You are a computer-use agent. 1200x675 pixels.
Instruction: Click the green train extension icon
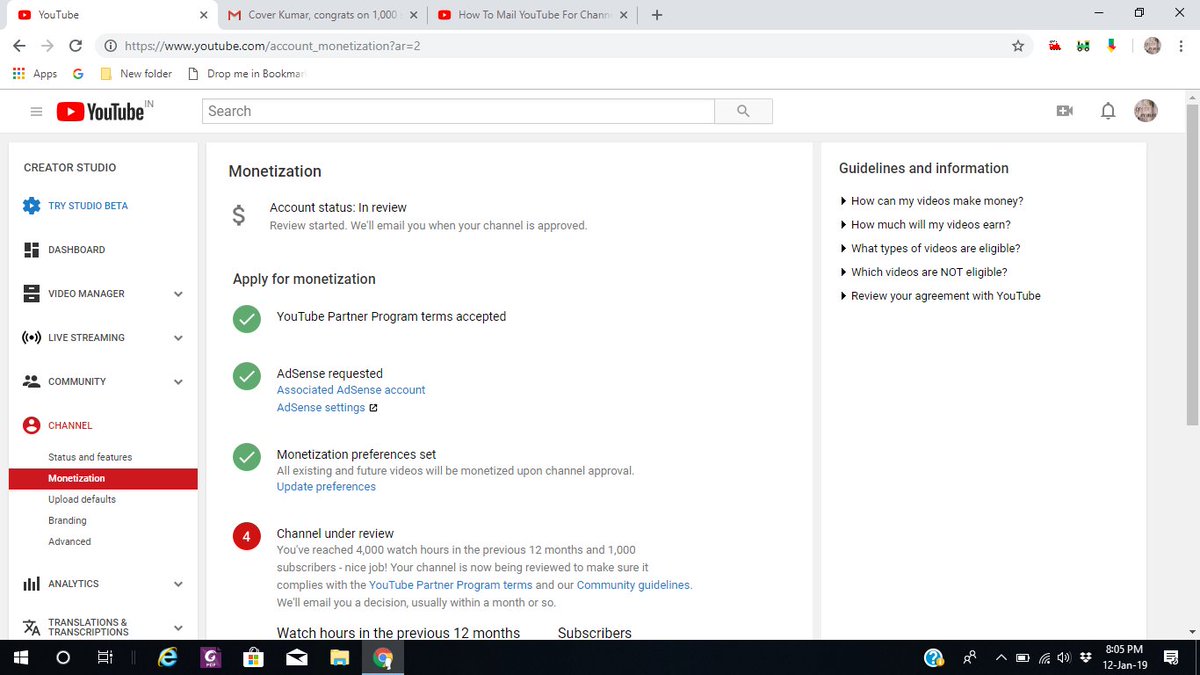[1082, 46]
